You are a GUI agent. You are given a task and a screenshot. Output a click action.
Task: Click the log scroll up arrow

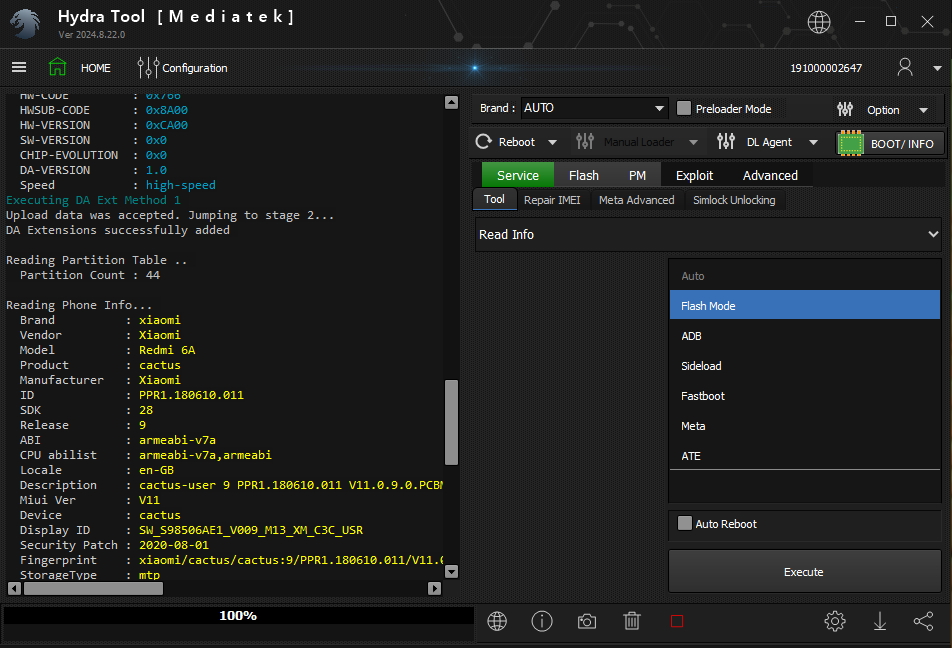(x=451, y=102)
